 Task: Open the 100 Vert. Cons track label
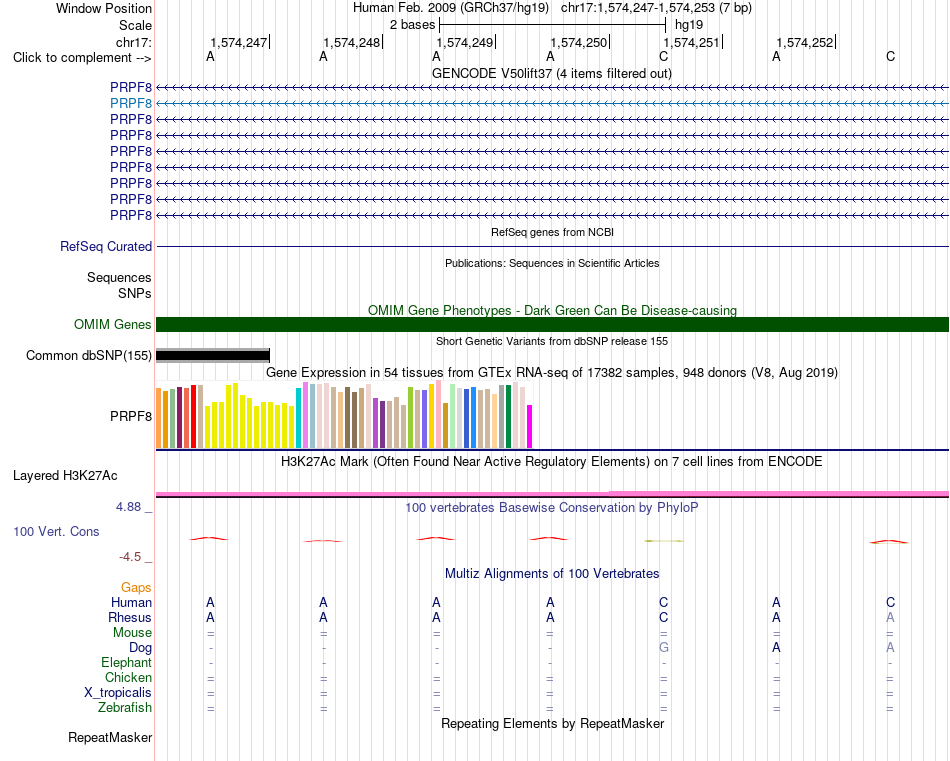[x=56, y=531]
